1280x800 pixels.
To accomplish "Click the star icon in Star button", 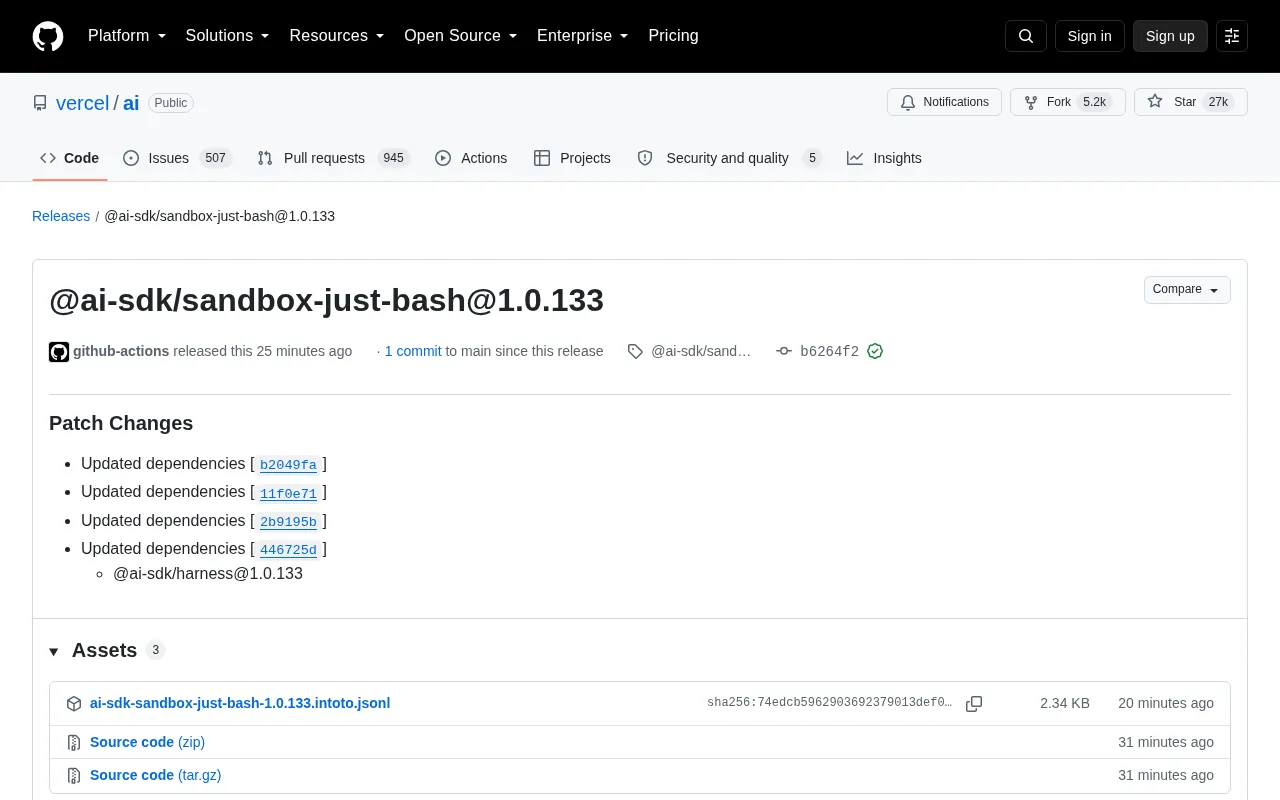I will [1155, 102].
